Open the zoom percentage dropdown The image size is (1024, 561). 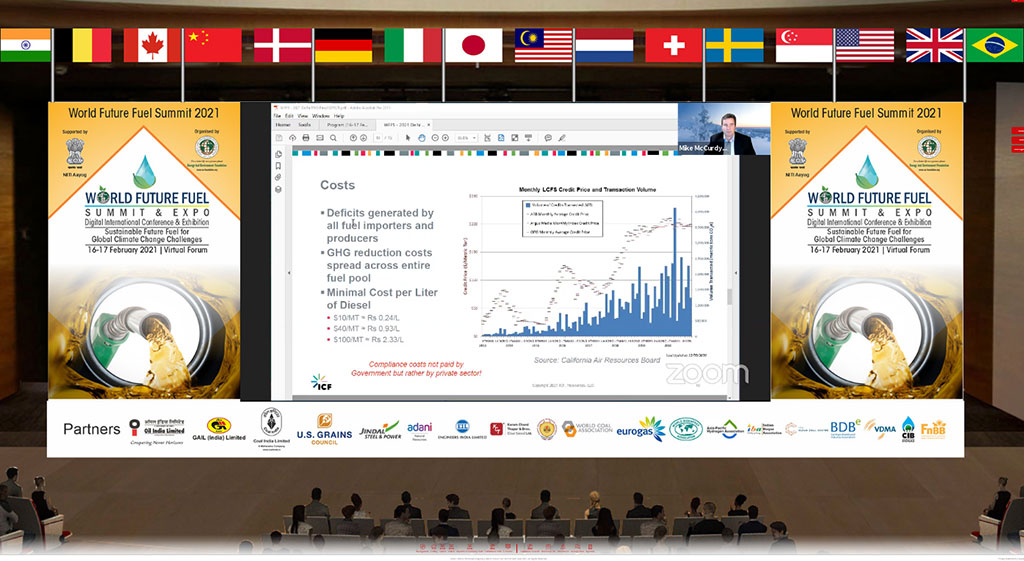pyautogui.click(x=474, y=138)
